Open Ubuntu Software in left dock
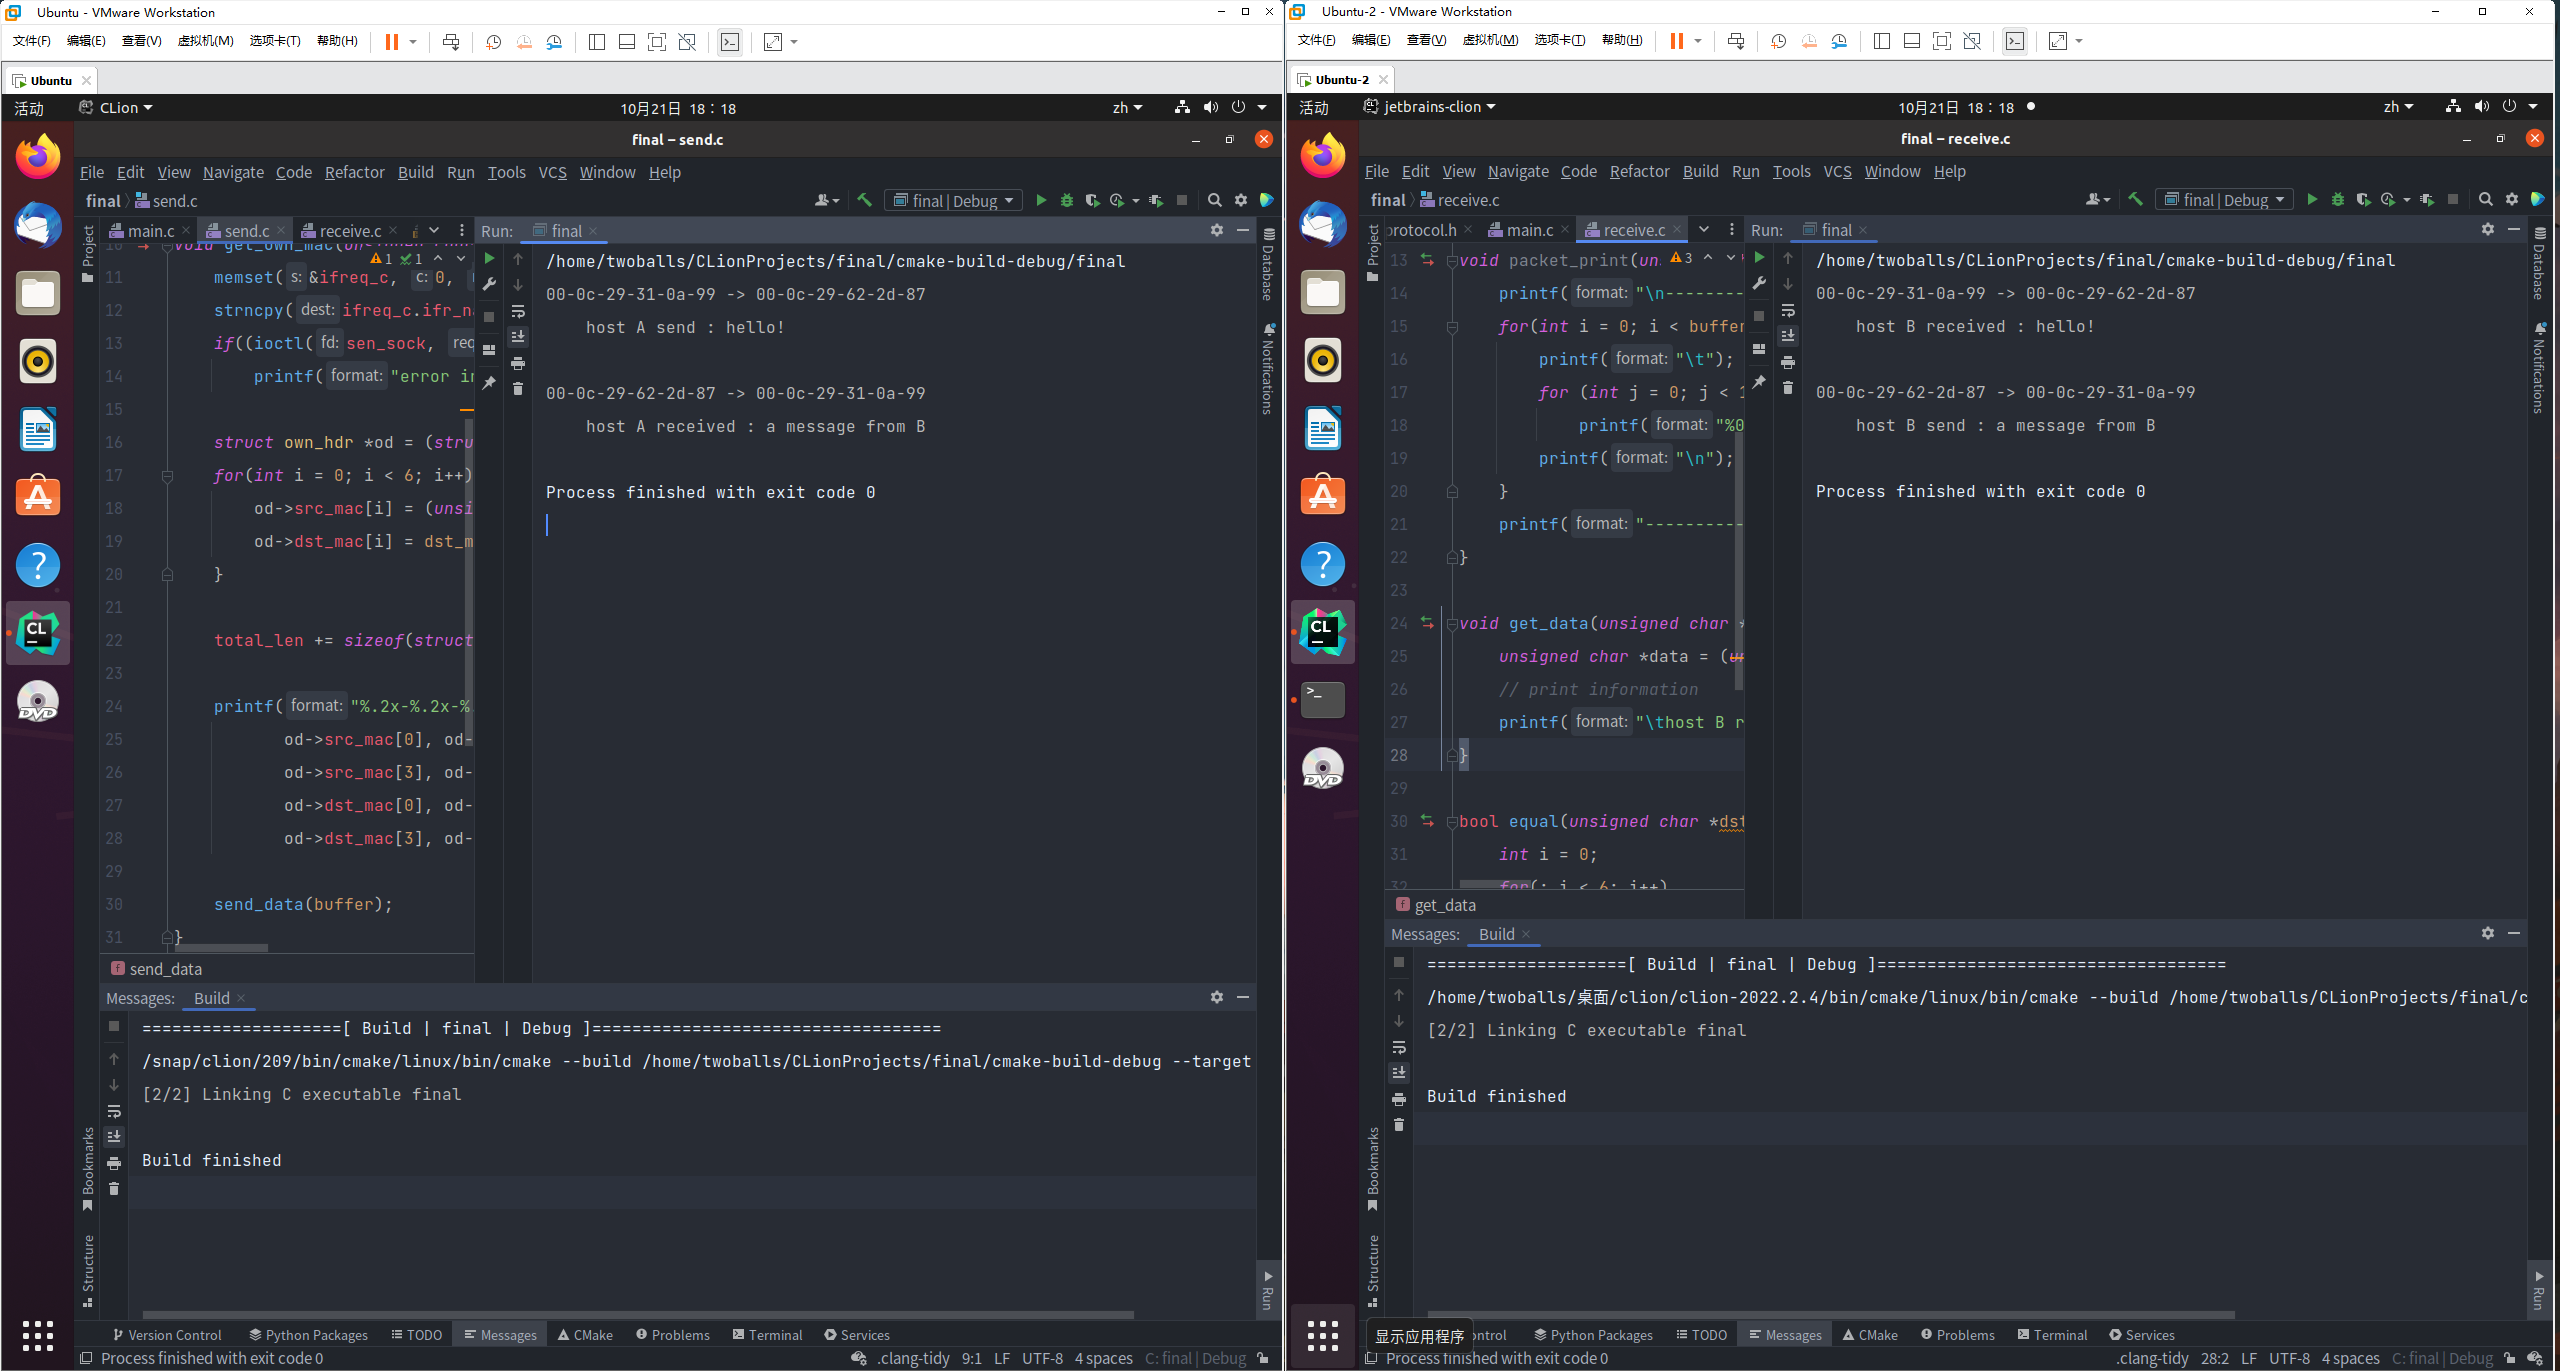This screenshot has height=1371, width=2560. (38, 497)
